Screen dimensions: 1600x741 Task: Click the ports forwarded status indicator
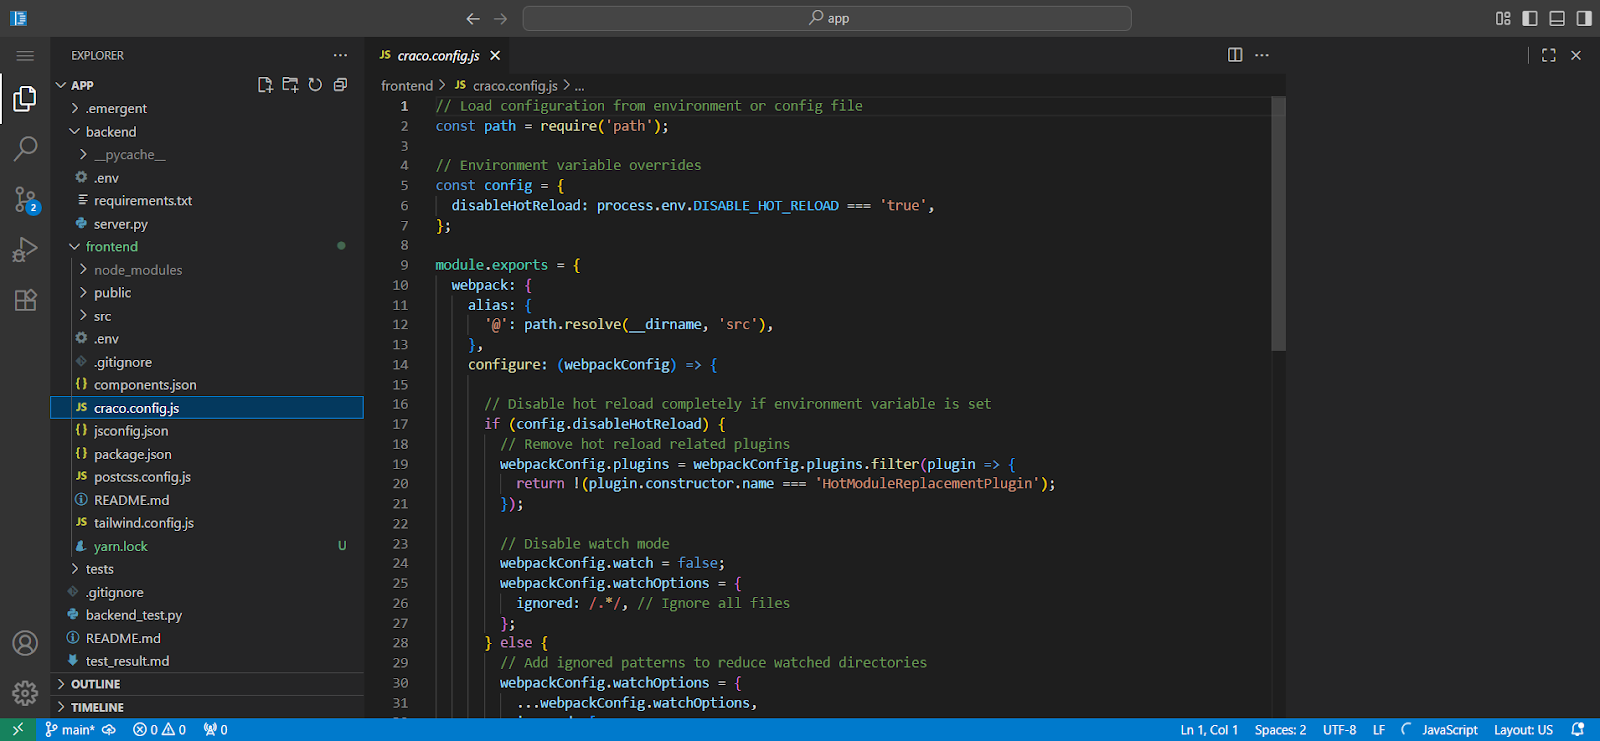(215, 730)
